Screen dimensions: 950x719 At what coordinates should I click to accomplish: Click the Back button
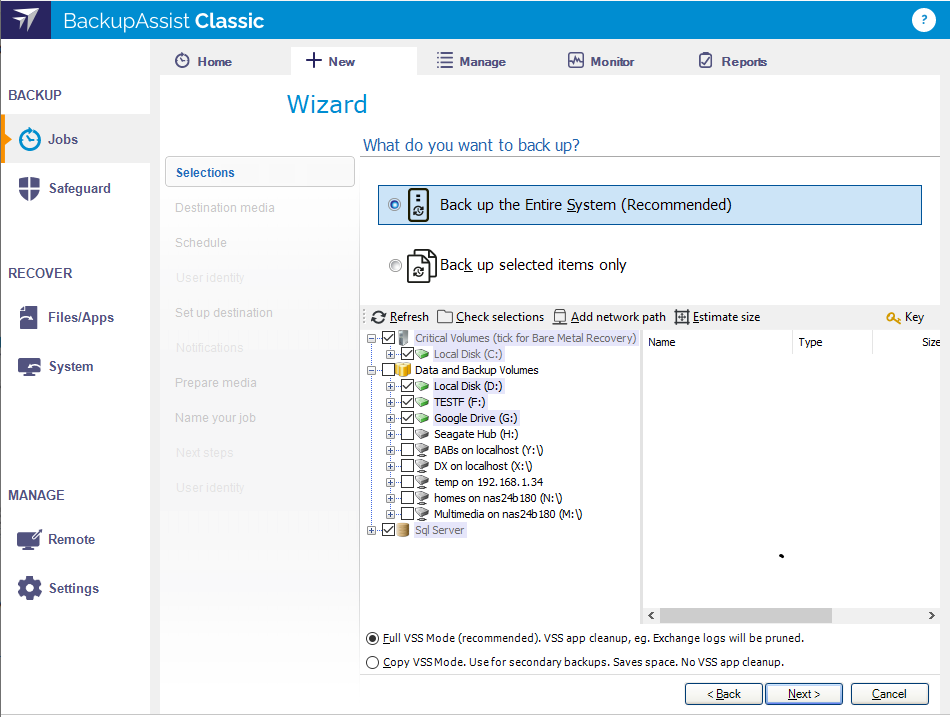click(723, 694)
